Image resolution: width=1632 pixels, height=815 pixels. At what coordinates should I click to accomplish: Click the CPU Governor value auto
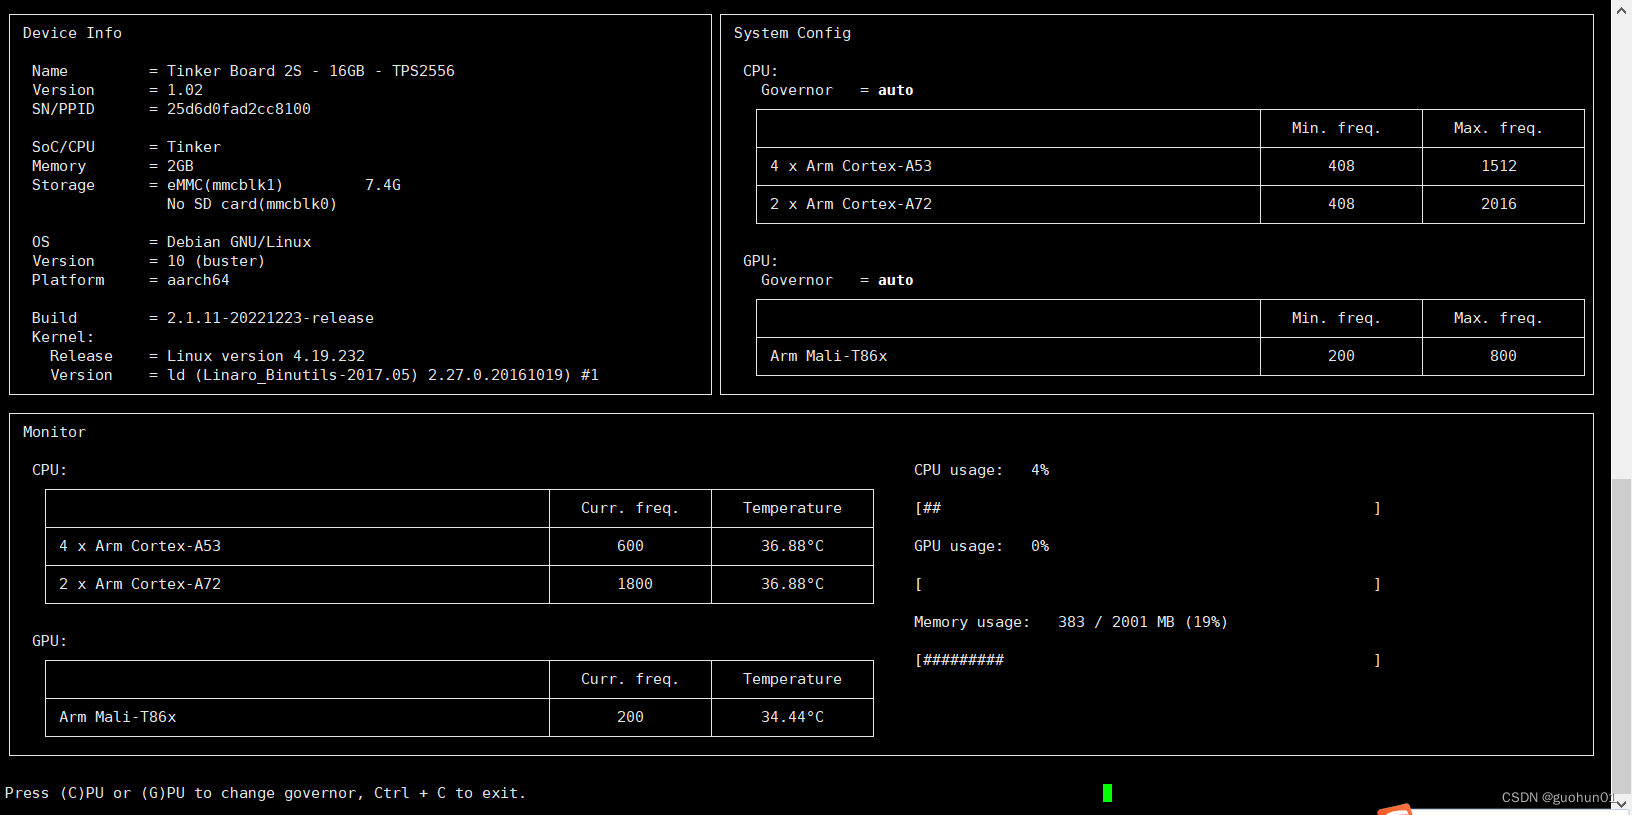click(x=896, y=90)
